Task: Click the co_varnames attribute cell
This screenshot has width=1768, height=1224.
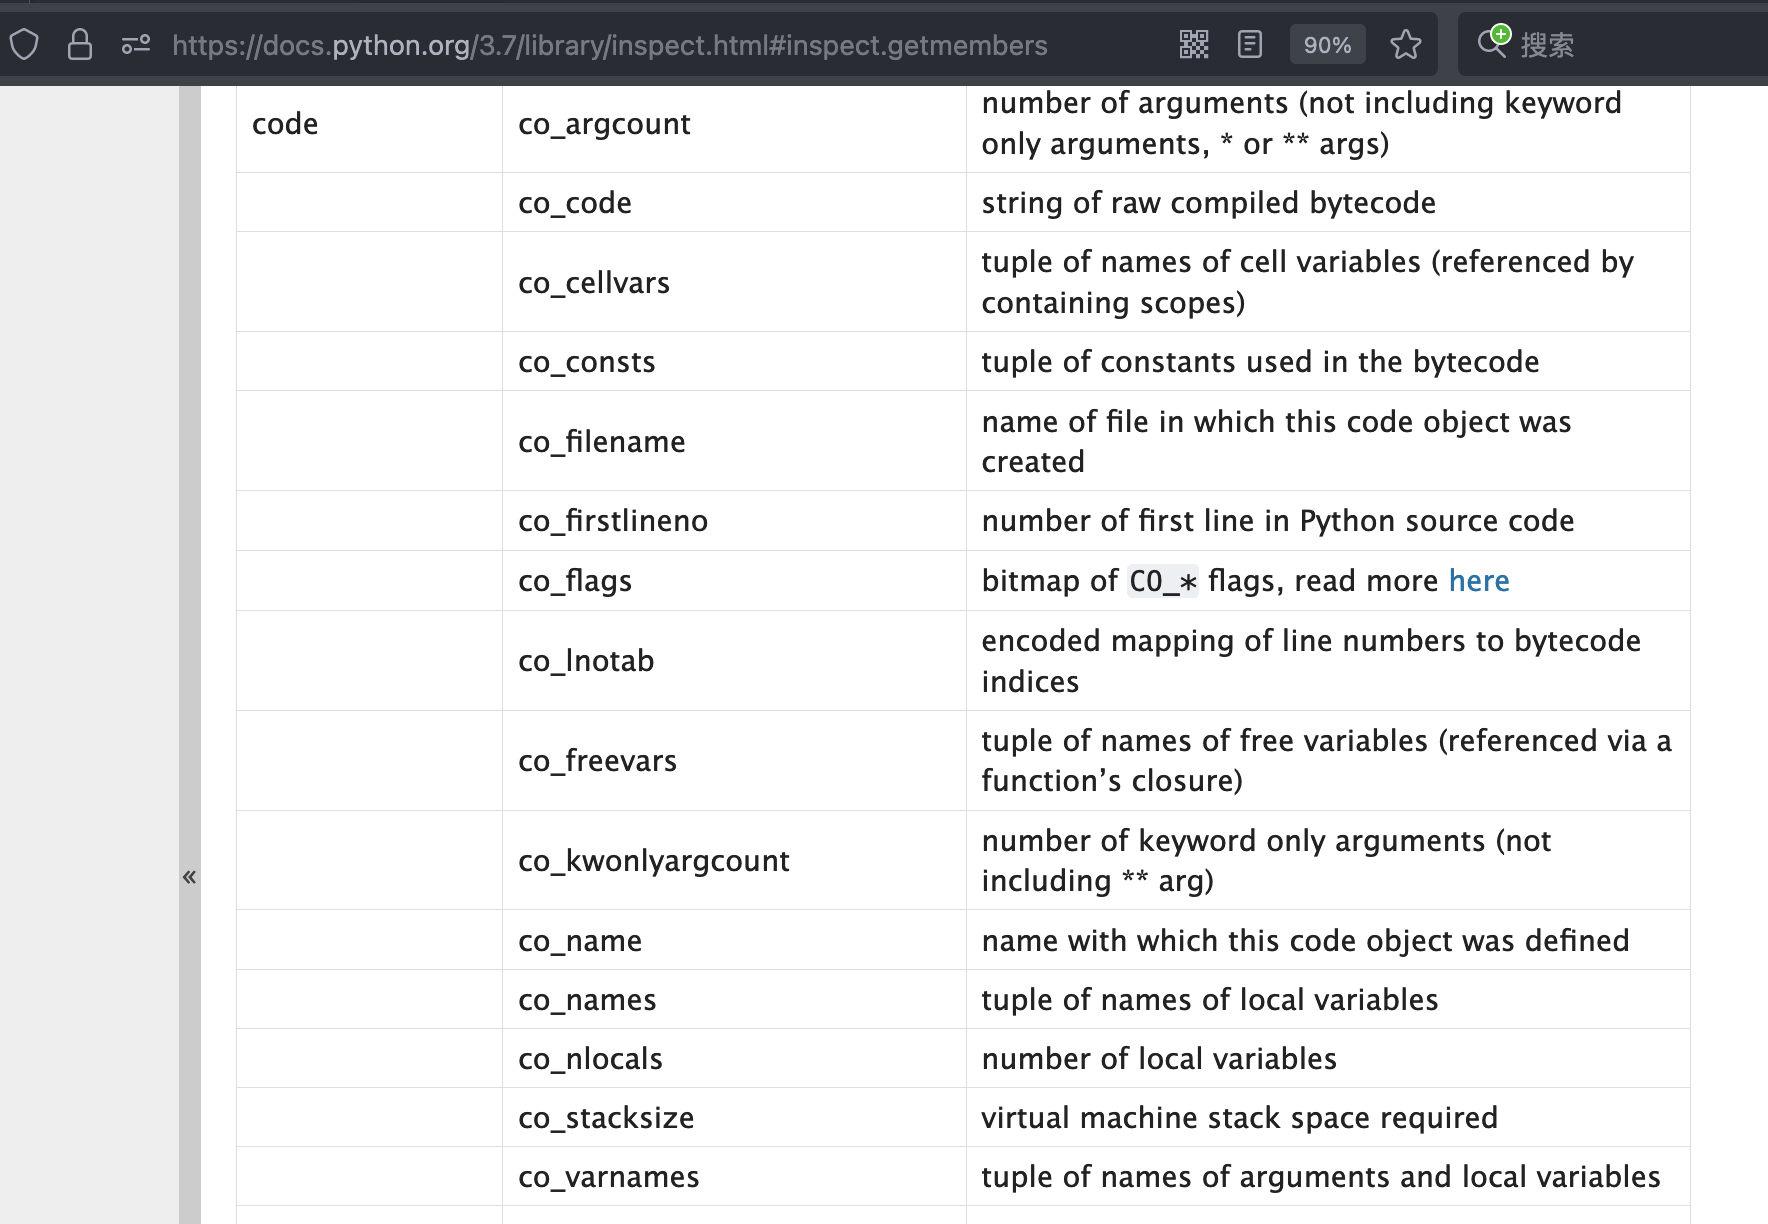Action: tap(734, 1176)
